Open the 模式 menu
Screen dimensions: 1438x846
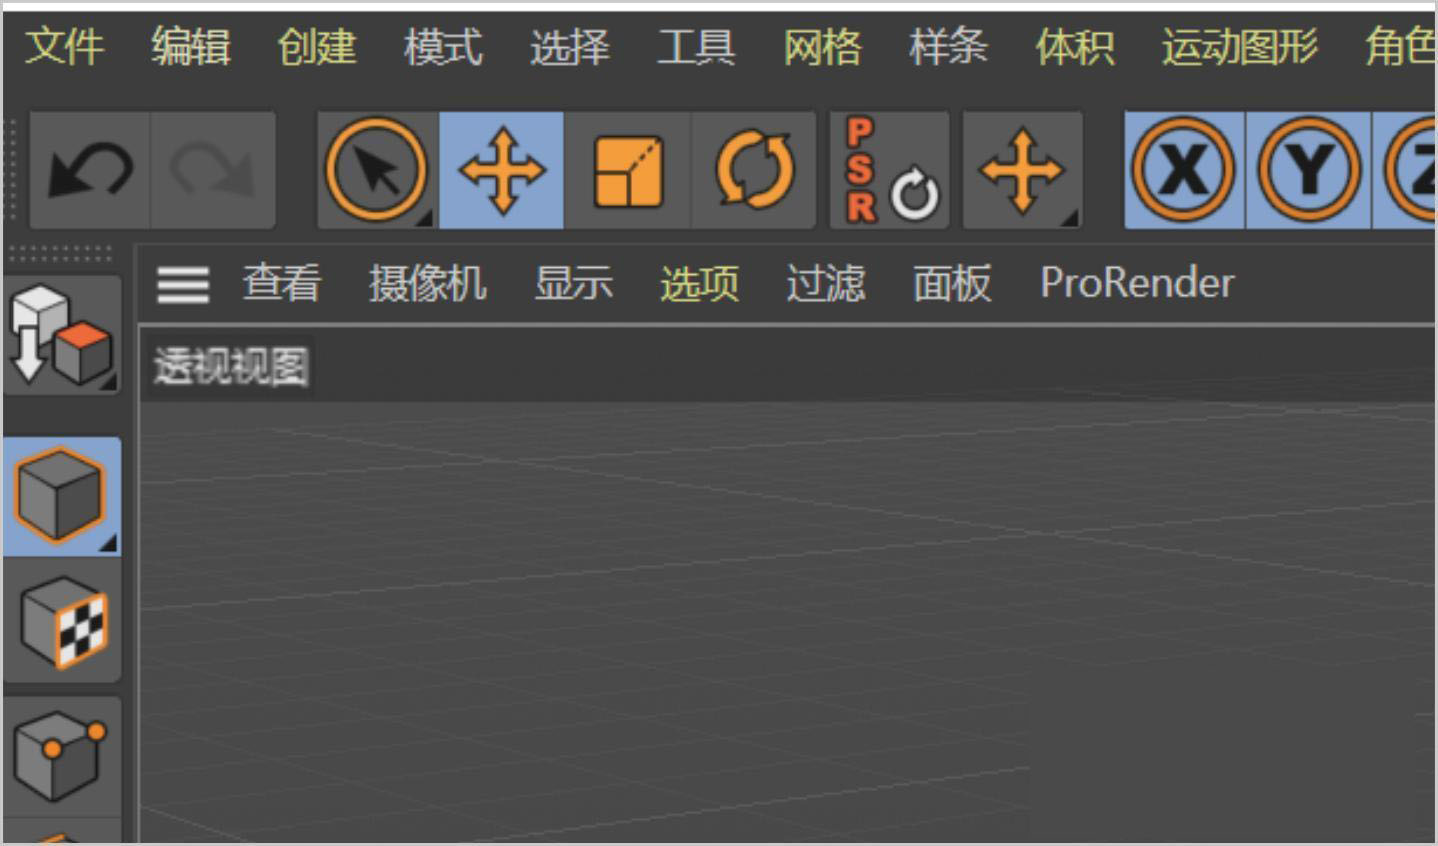click(443, 46)
